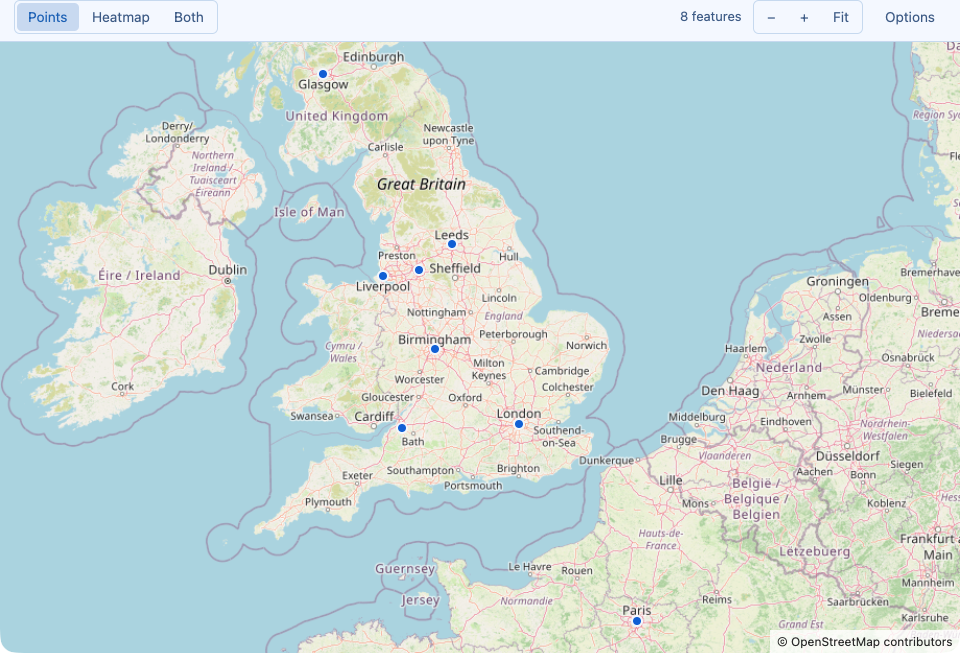Fit map to all features

click(841, 18)
